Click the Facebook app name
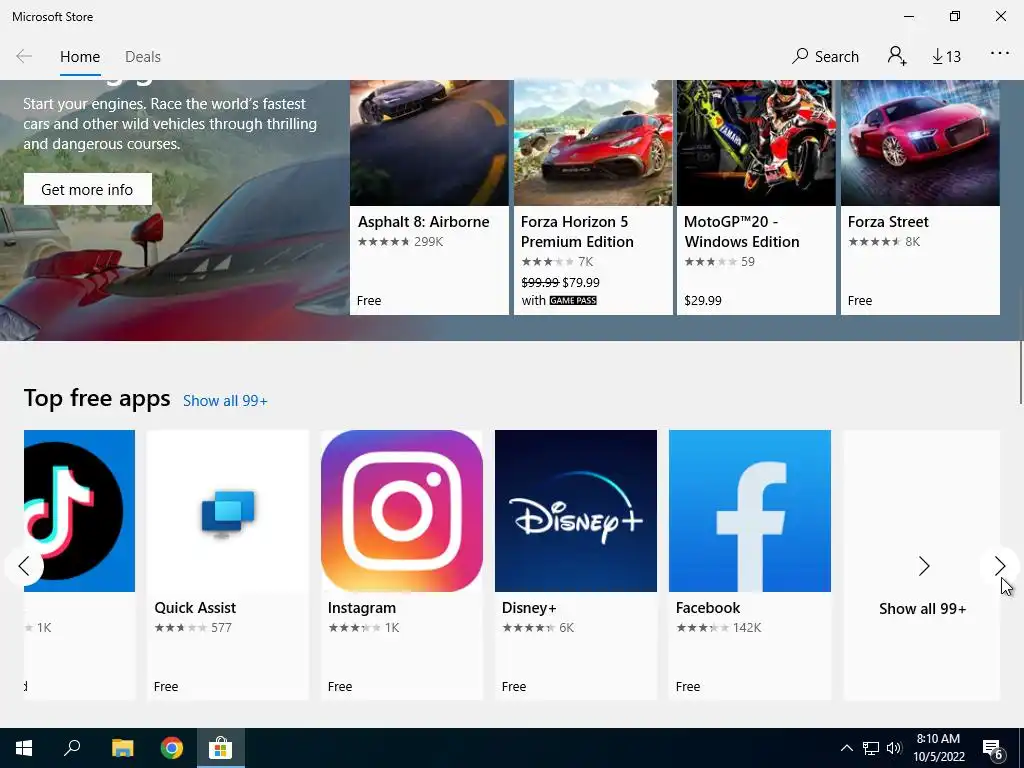Screen dimensions: 1024x768 click(x=708, y=608)
